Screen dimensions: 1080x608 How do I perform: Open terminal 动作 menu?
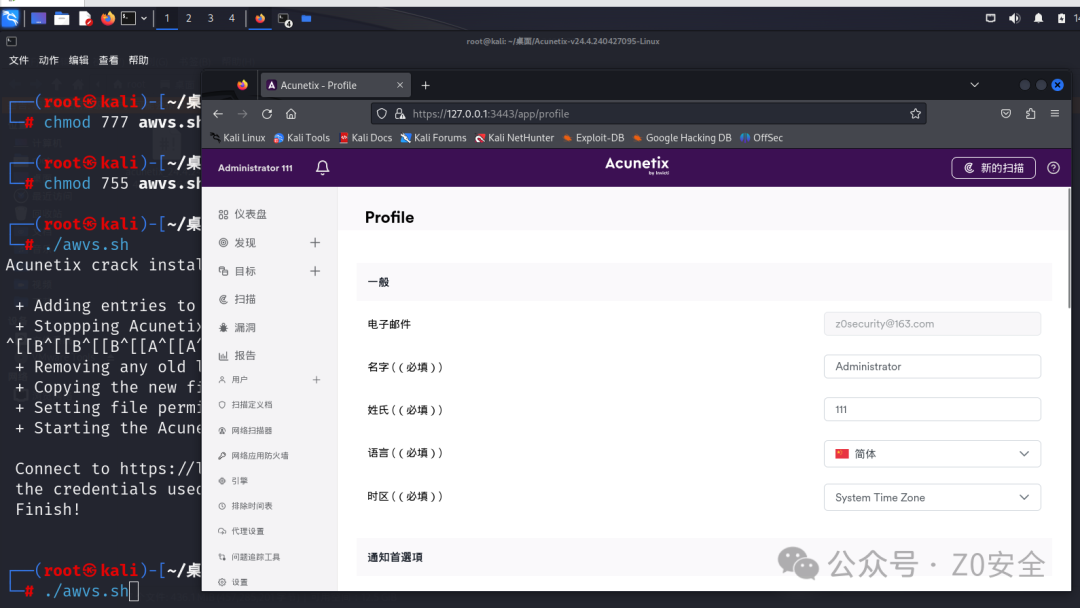[48, 61]
